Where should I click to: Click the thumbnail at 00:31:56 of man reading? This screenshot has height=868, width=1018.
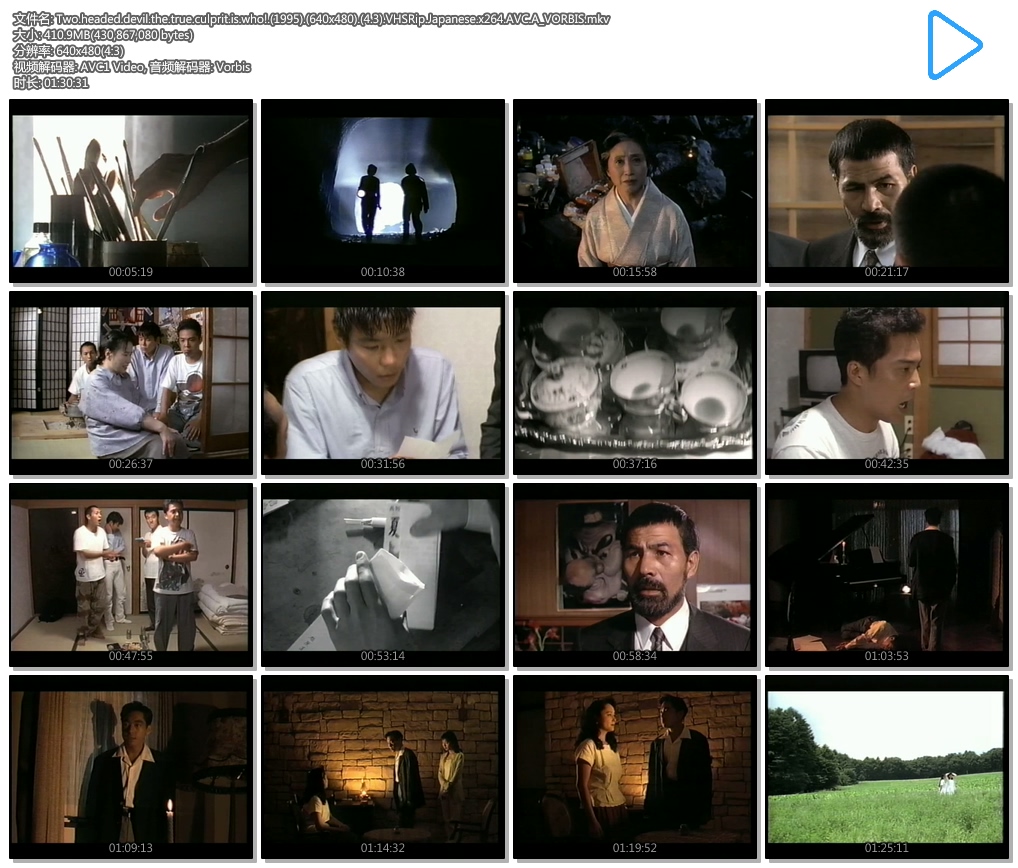[x=383, y=382]
